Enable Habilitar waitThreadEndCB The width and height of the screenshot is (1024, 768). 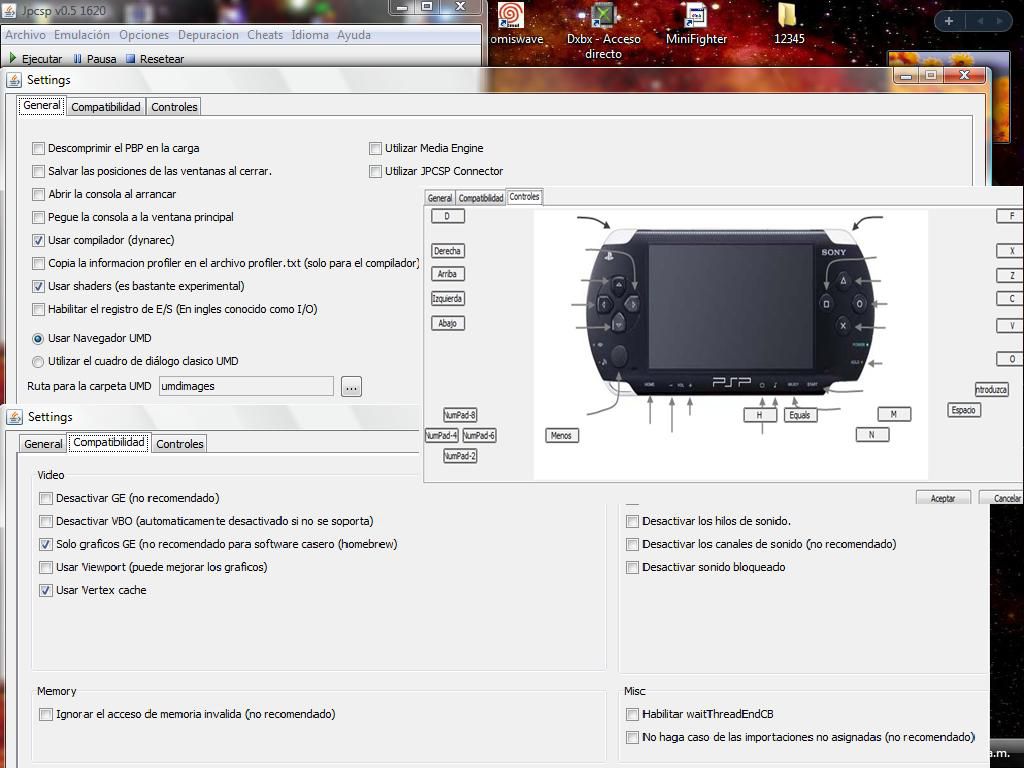[x=632, y=714]
